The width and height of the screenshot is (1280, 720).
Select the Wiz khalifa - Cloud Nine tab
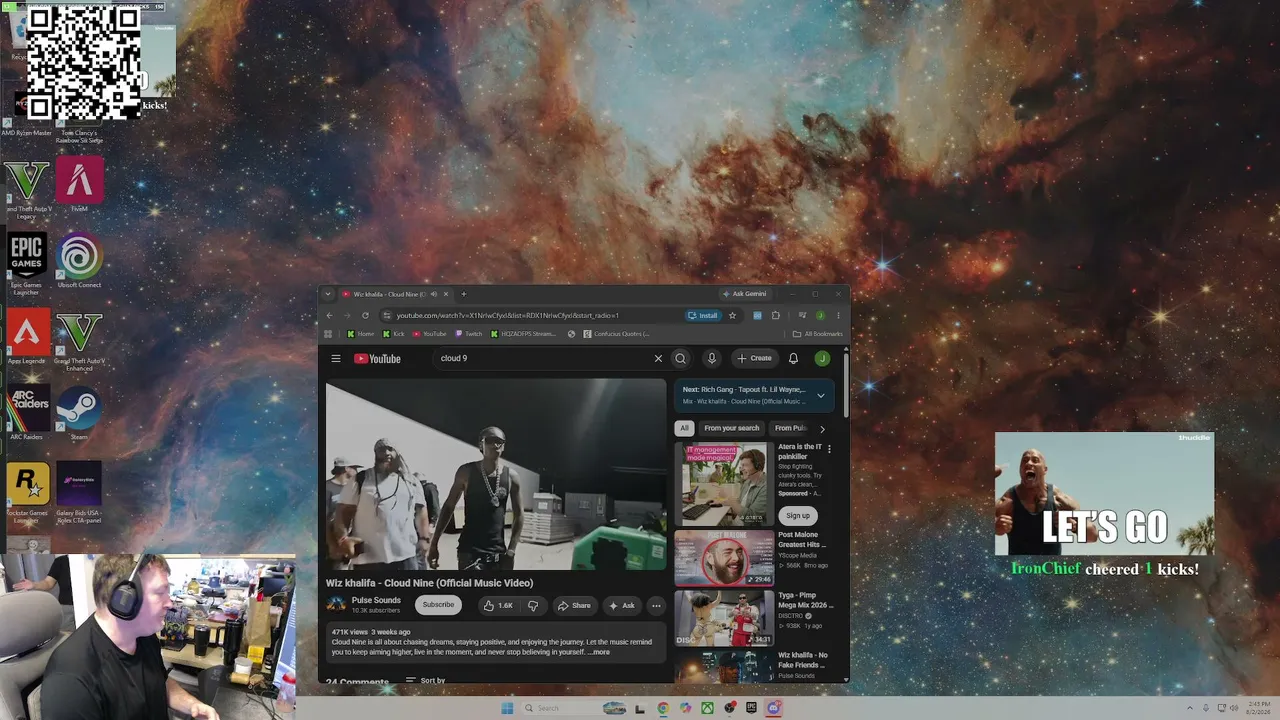pos(389,294)
